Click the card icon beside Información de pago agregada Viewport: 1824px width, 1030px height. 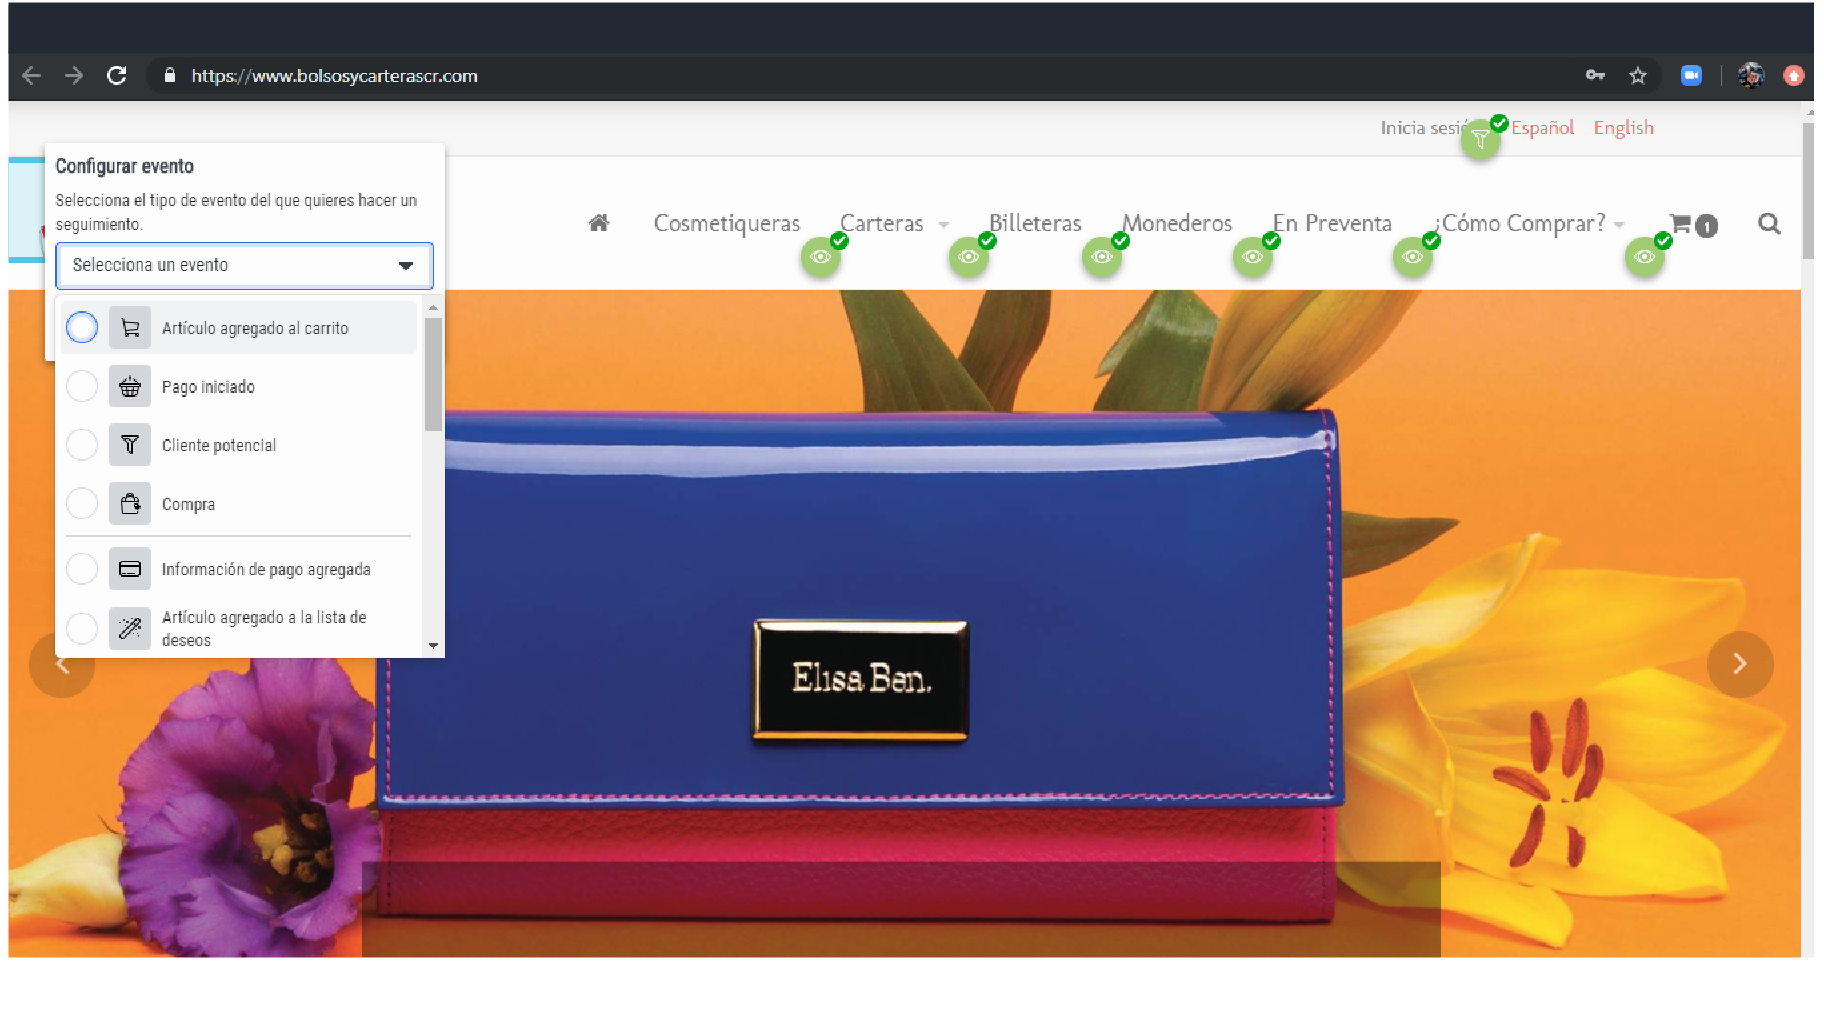130,569
